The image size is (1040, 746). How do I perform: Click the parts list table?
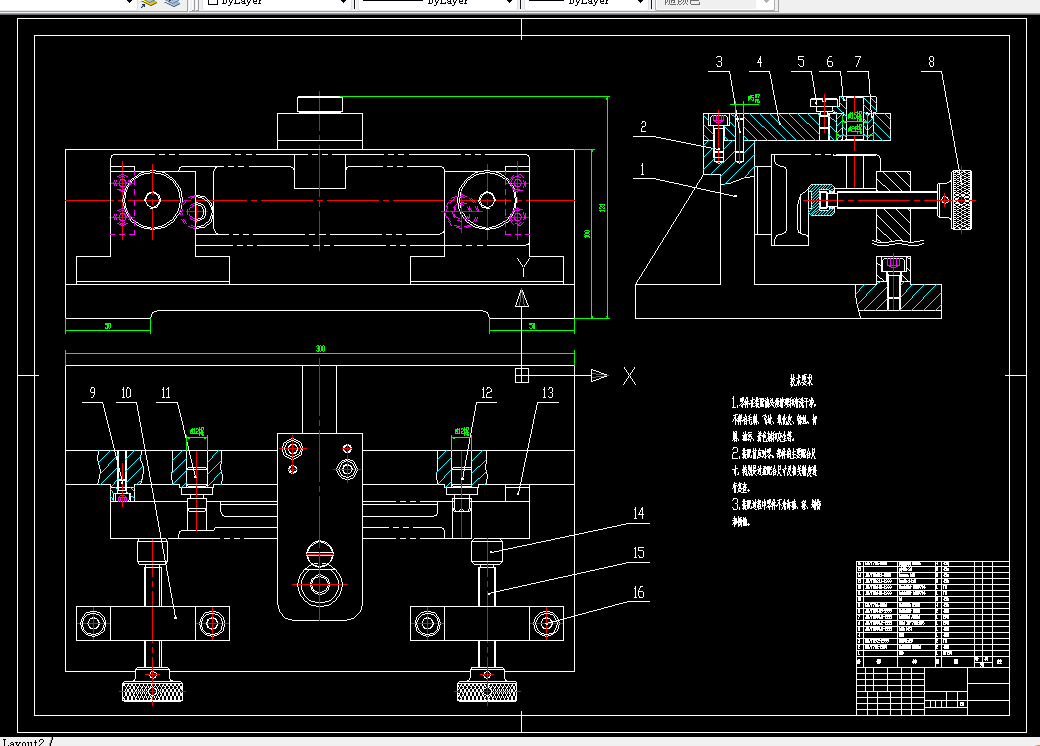pyautogui.click(x=933, y=613)
